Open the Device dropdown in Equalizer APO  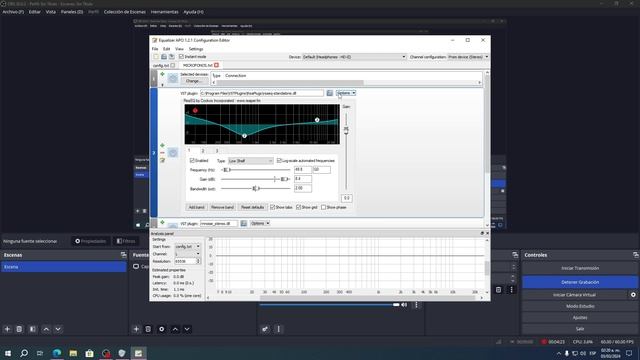[354, 57]
